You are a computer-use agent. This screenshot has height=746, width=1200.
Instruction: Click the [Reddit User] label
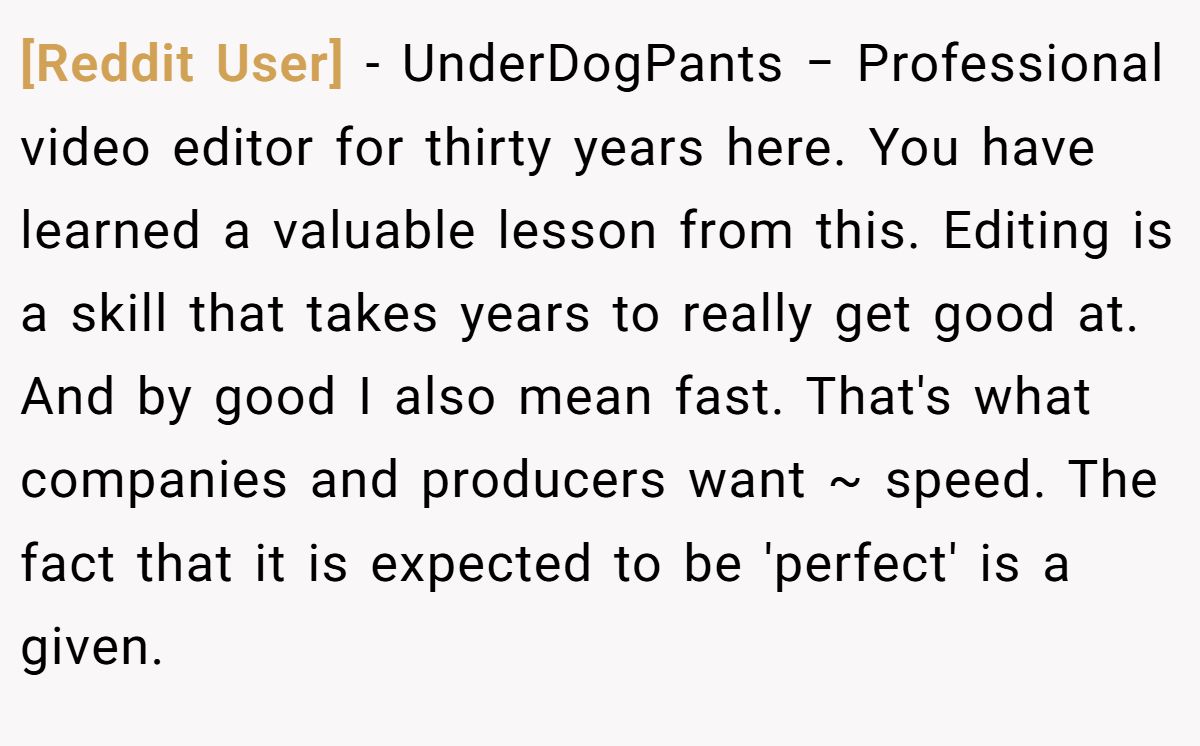click(x=181, y=65)
